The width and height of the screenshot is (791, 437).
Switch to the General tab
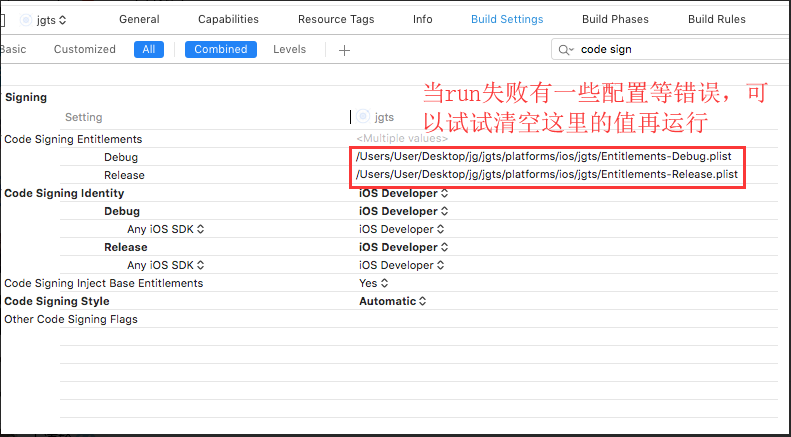click(139, 19)
